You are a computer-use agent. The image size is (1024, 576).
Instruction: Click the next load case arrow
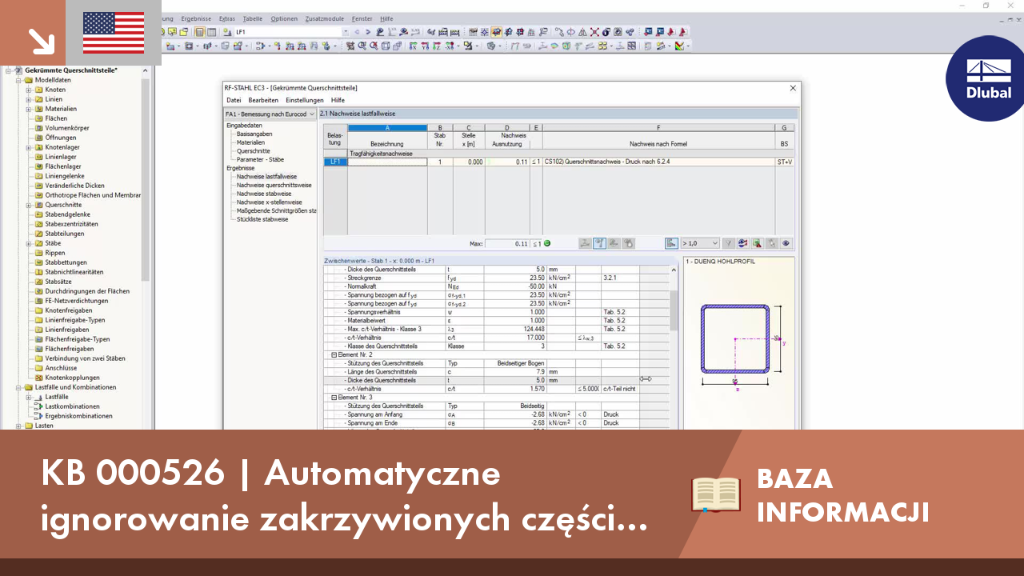(x=368, y=31)
